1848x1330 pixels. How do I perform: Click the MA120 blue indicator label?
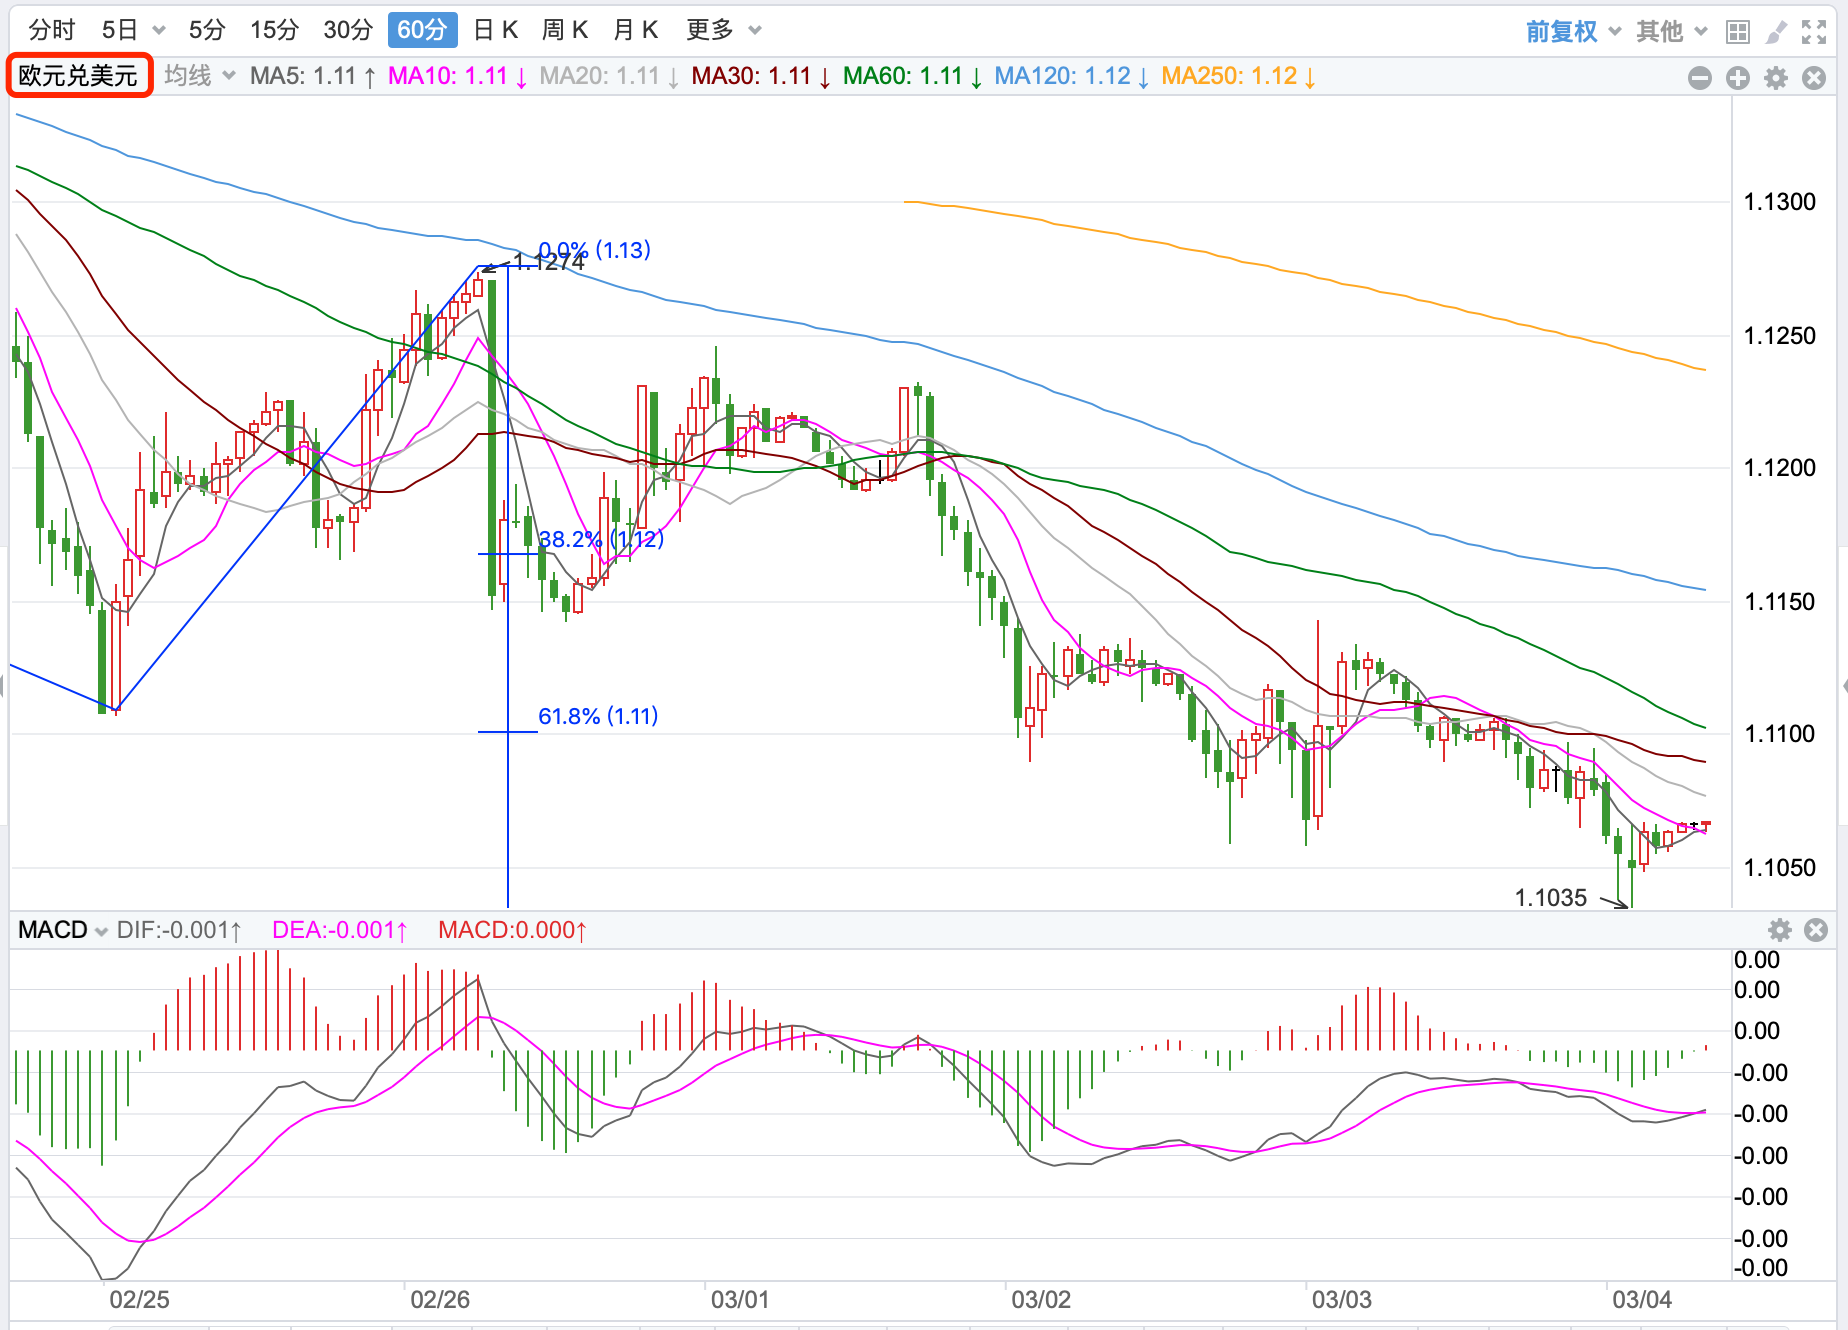[x=1072, y=76]
